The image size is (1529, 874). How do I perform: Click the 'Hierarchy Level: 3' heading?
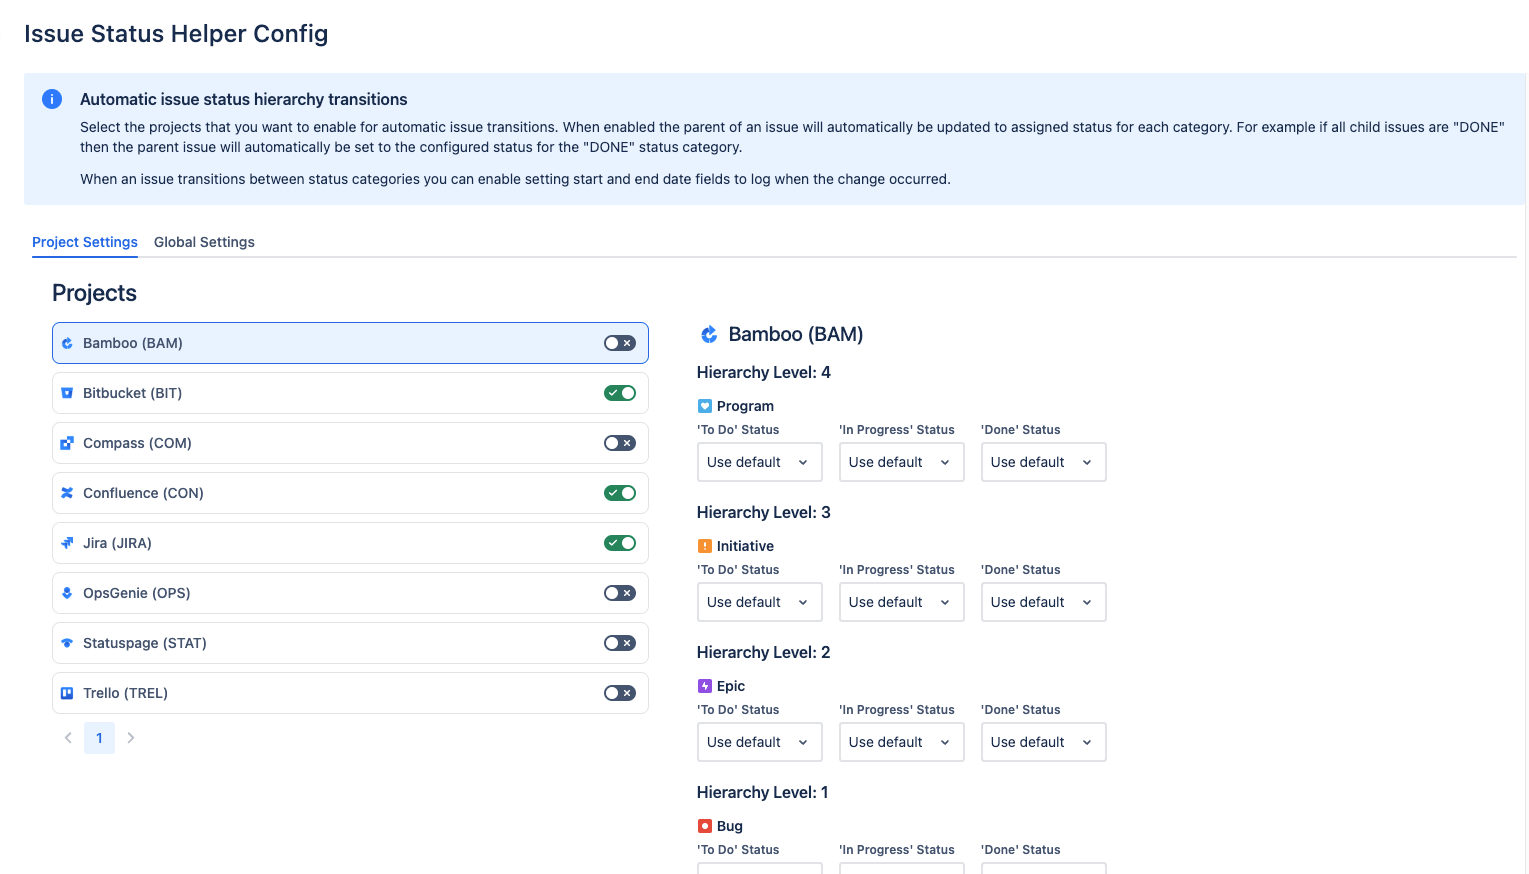(x=764, y=512)
